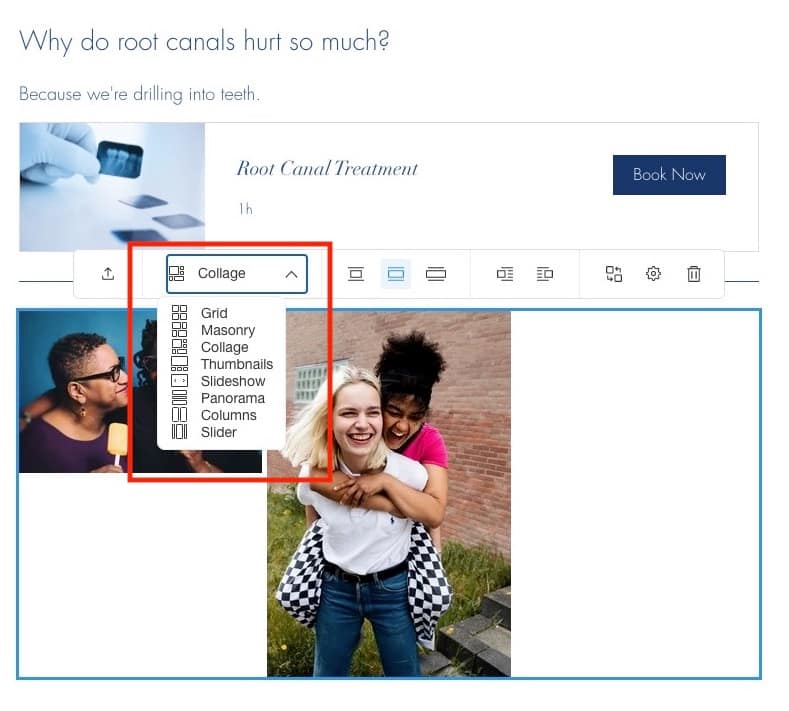Image resolution: width=789 pixels, height=711 pixels.
Task: Open gallery settings gear icon
Action: coord(654,274)
